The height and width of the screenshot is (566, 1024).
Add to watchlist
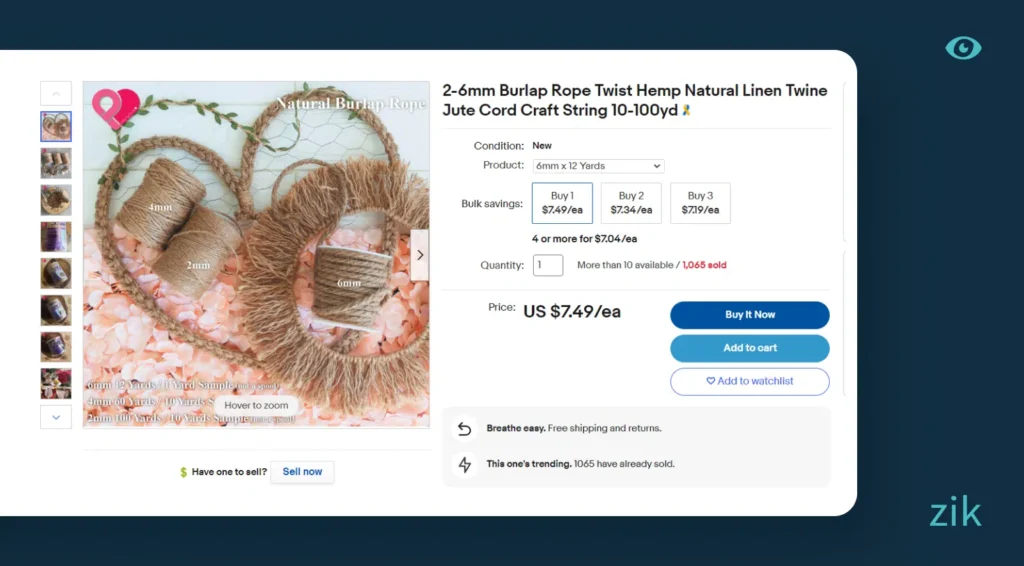[x=749, y=381]
